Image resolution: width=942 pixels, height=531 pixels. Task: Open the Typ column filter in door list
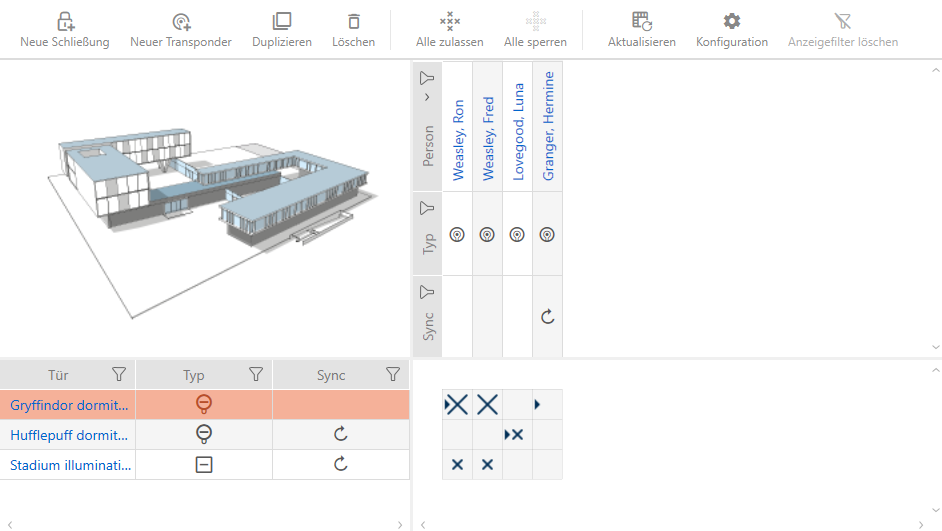click(256, 375)
